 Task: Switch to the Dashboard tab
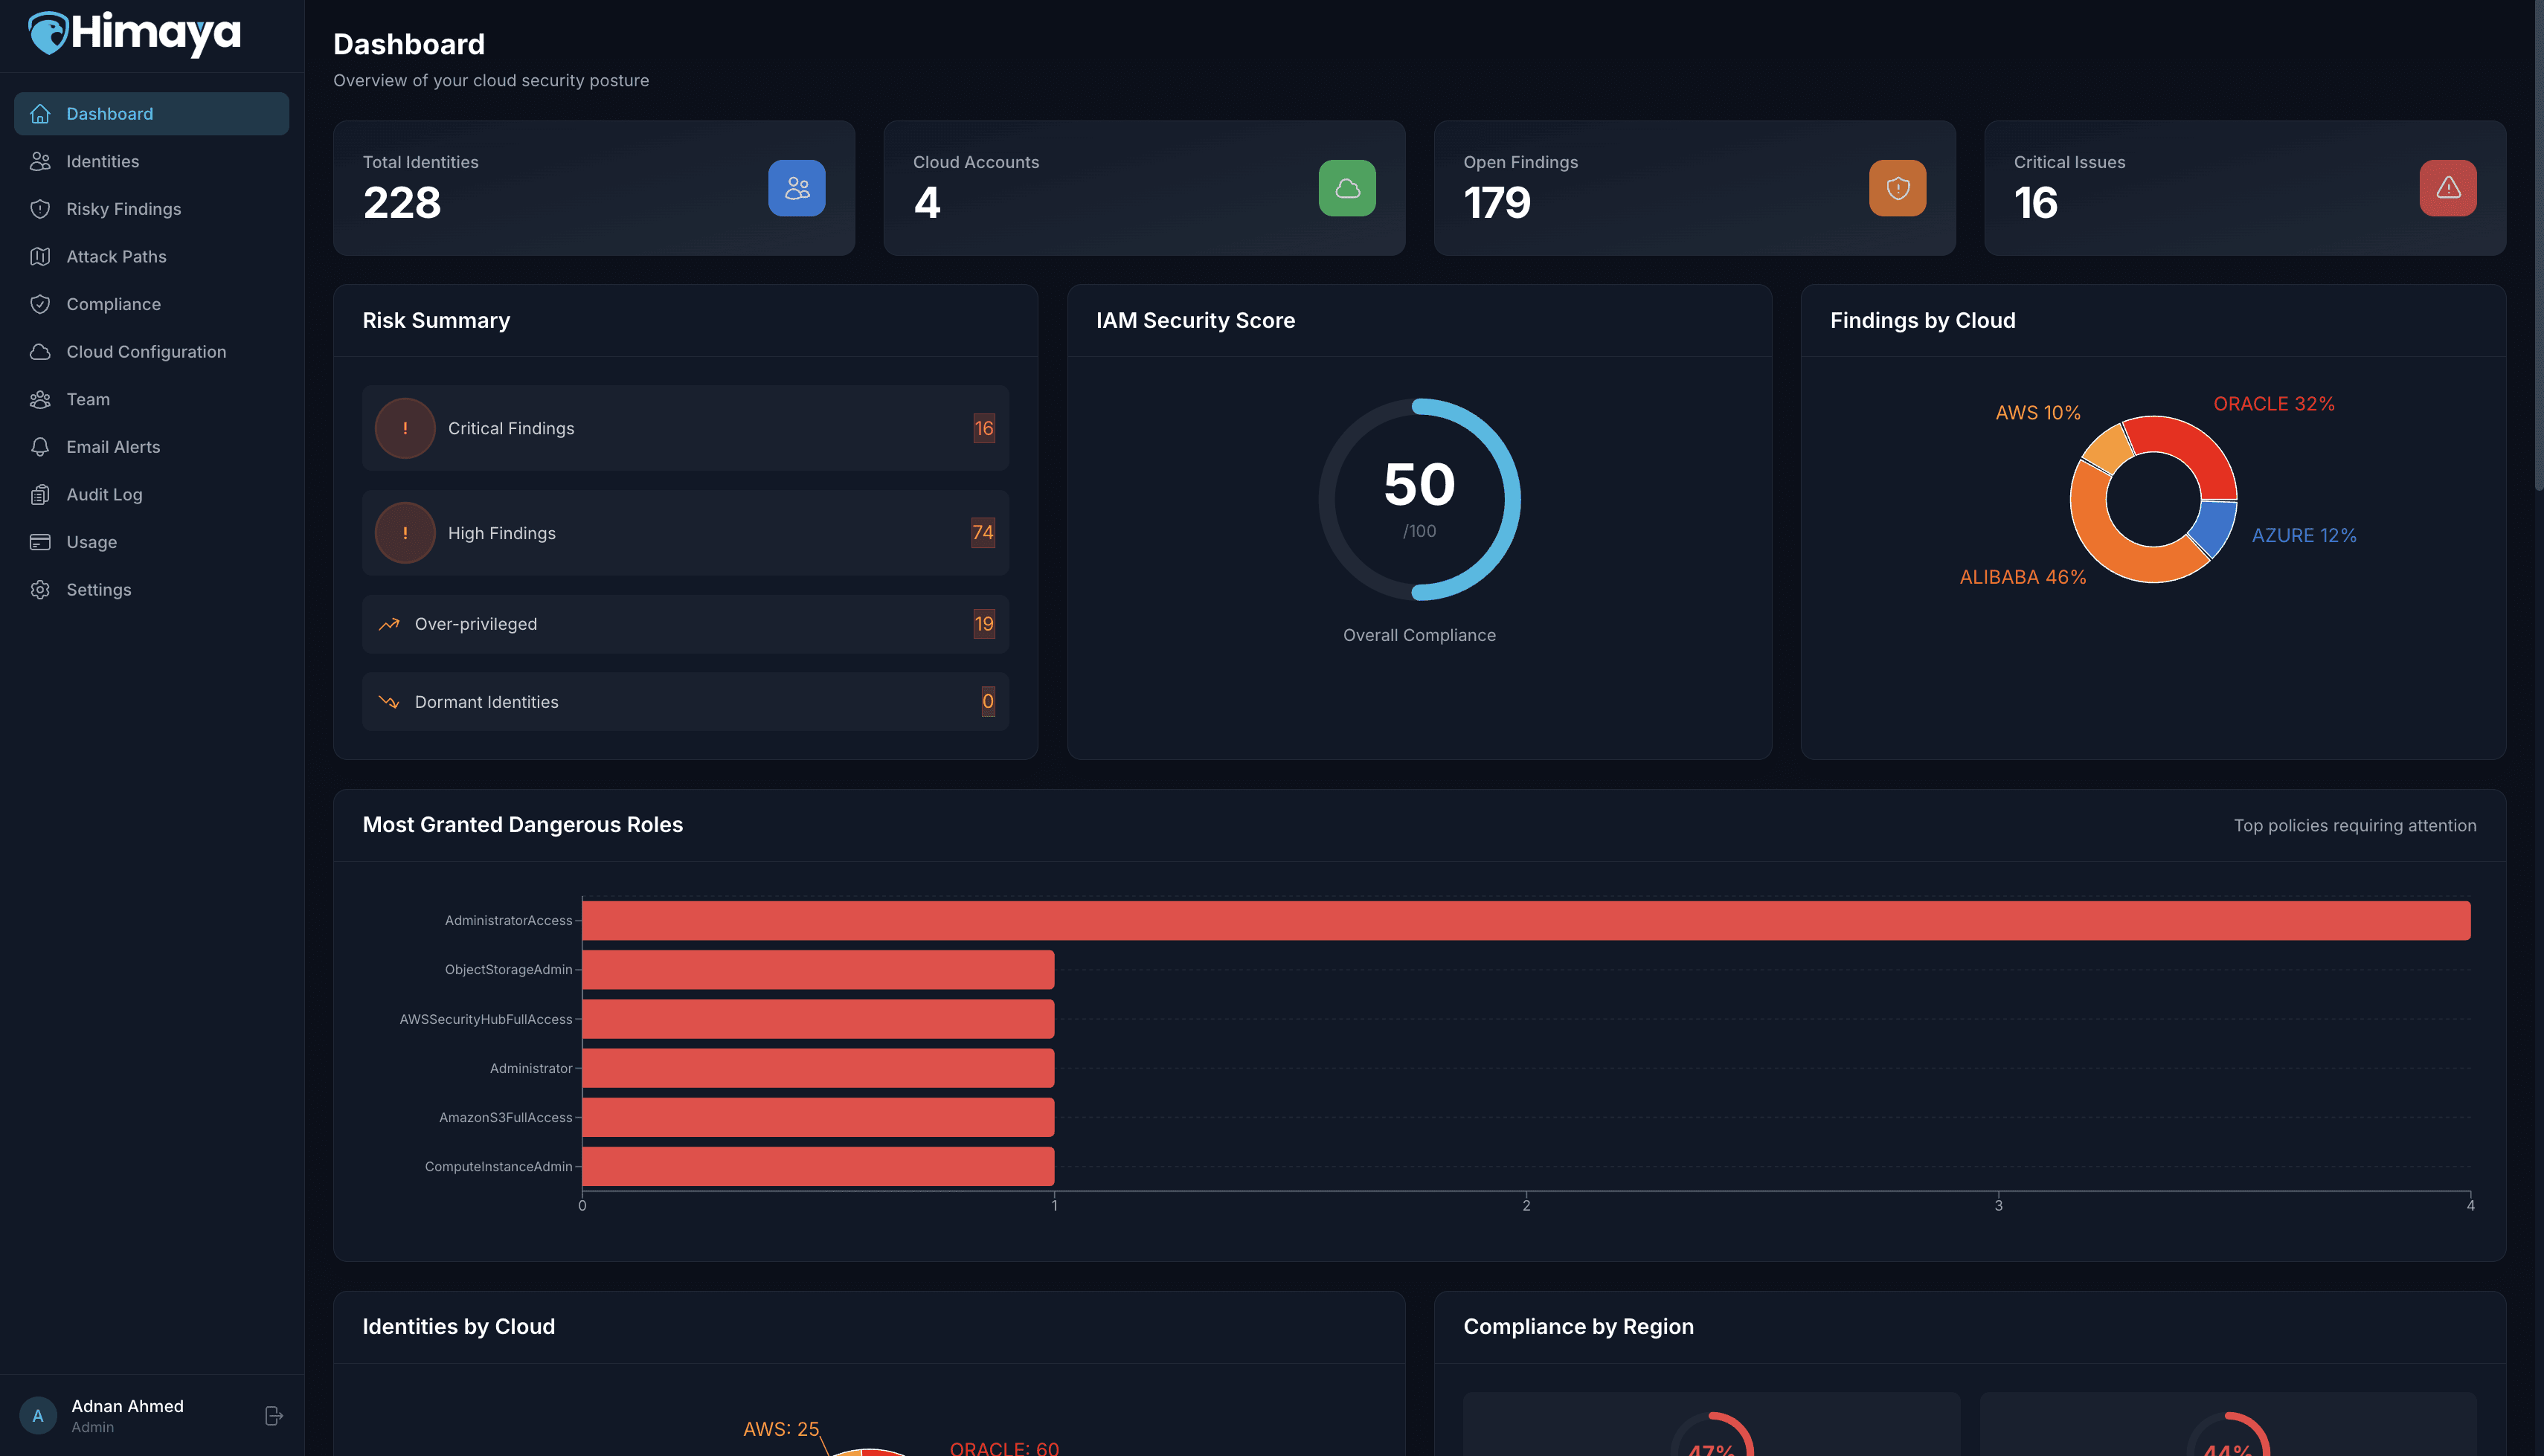click(110, 113)
